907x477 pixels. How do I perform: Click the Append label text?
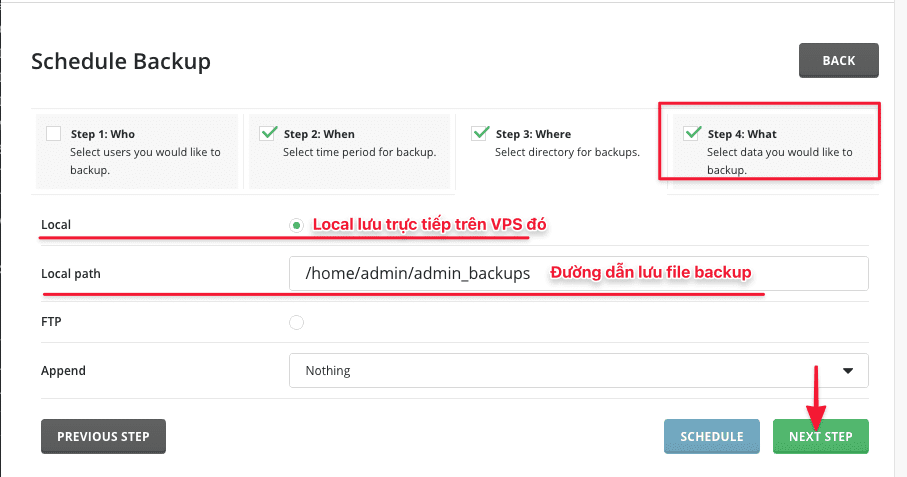(63, 370)
